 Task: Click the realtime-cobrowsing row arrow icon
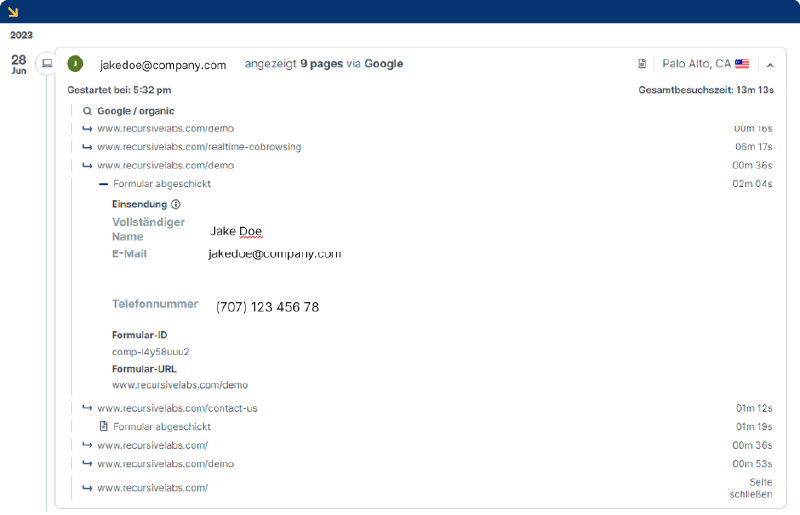tap(87, 147)
